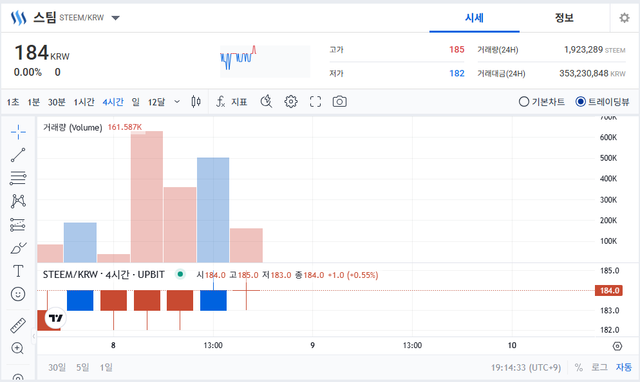Click the 184.0 current price label
This screenshot has height=382, width=640.
click(609, 291)
